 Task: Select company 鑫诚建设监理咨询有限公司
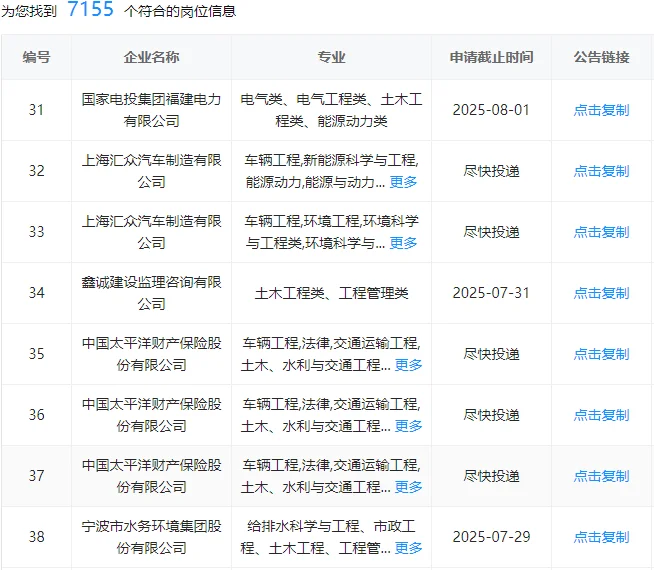click(151, 293)
